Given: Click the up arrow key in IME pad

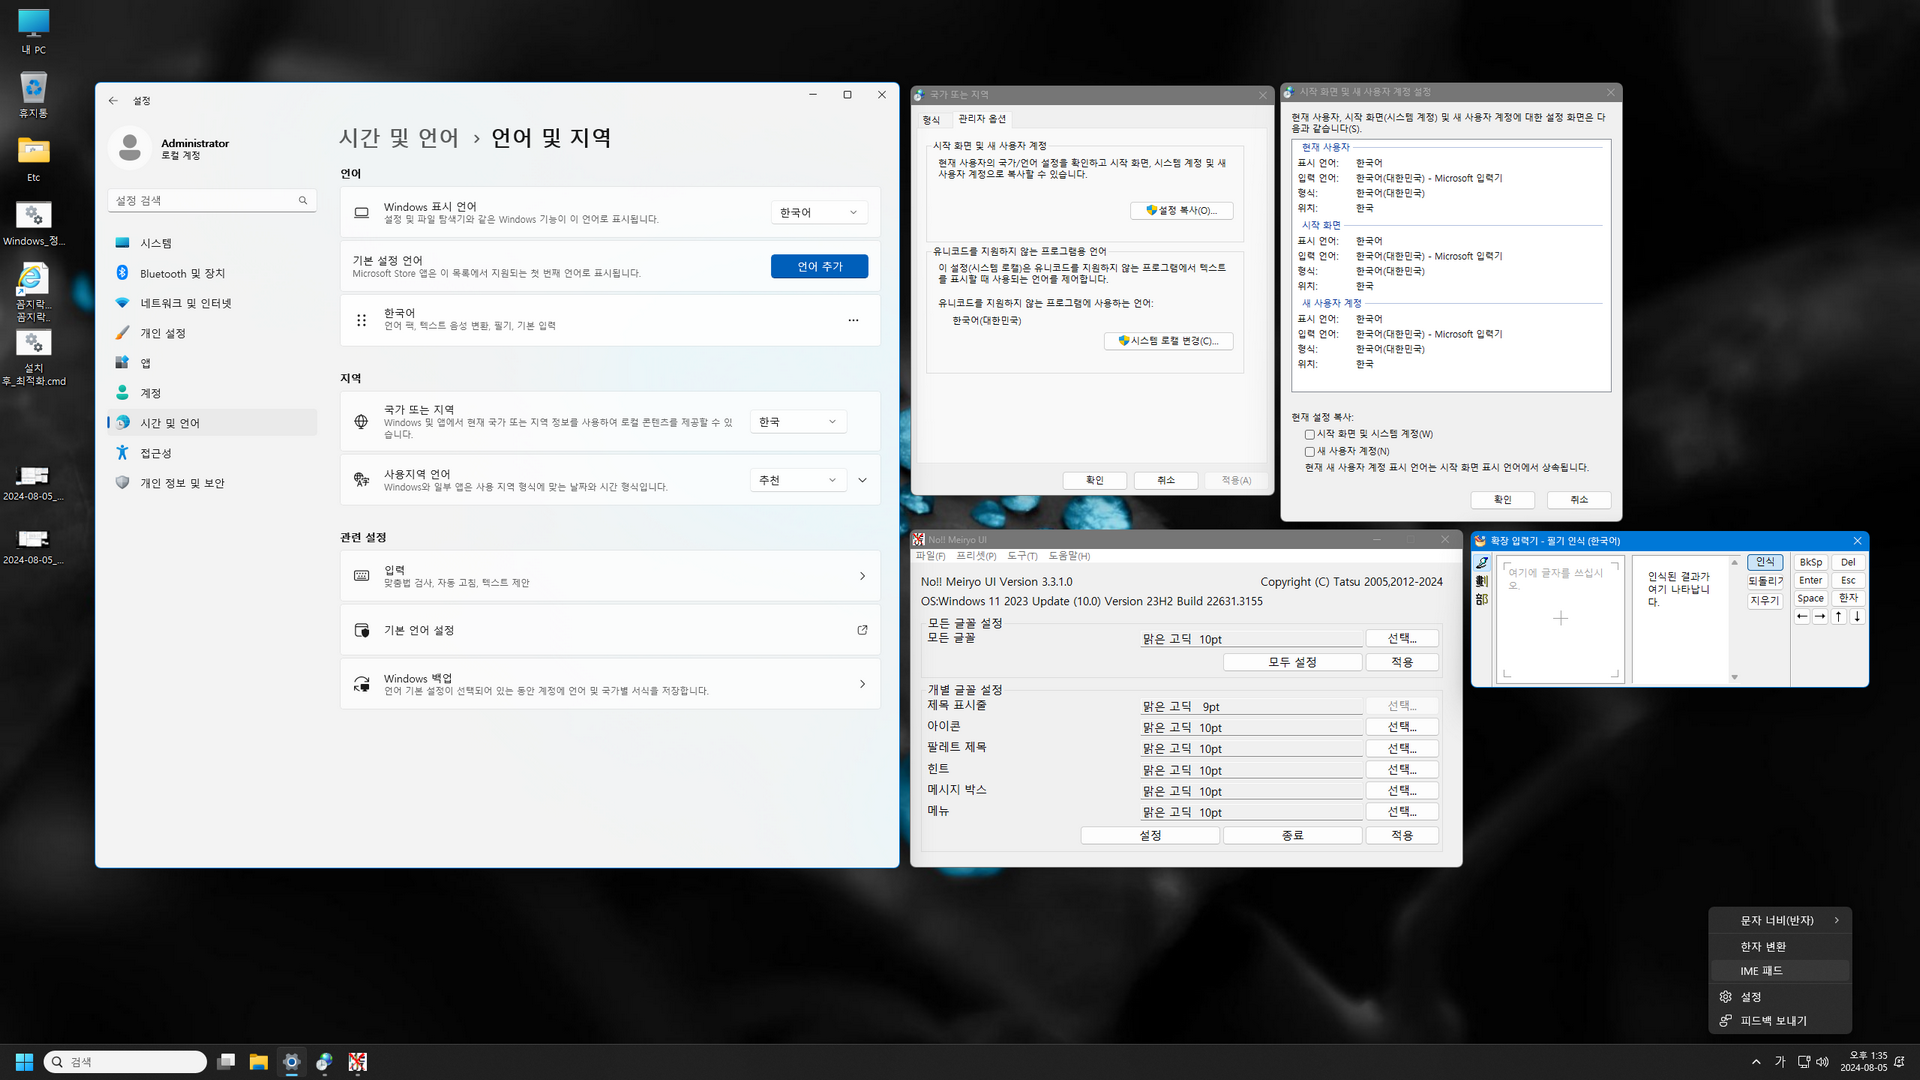Looking at the screenshot, I should point(1839,617).
